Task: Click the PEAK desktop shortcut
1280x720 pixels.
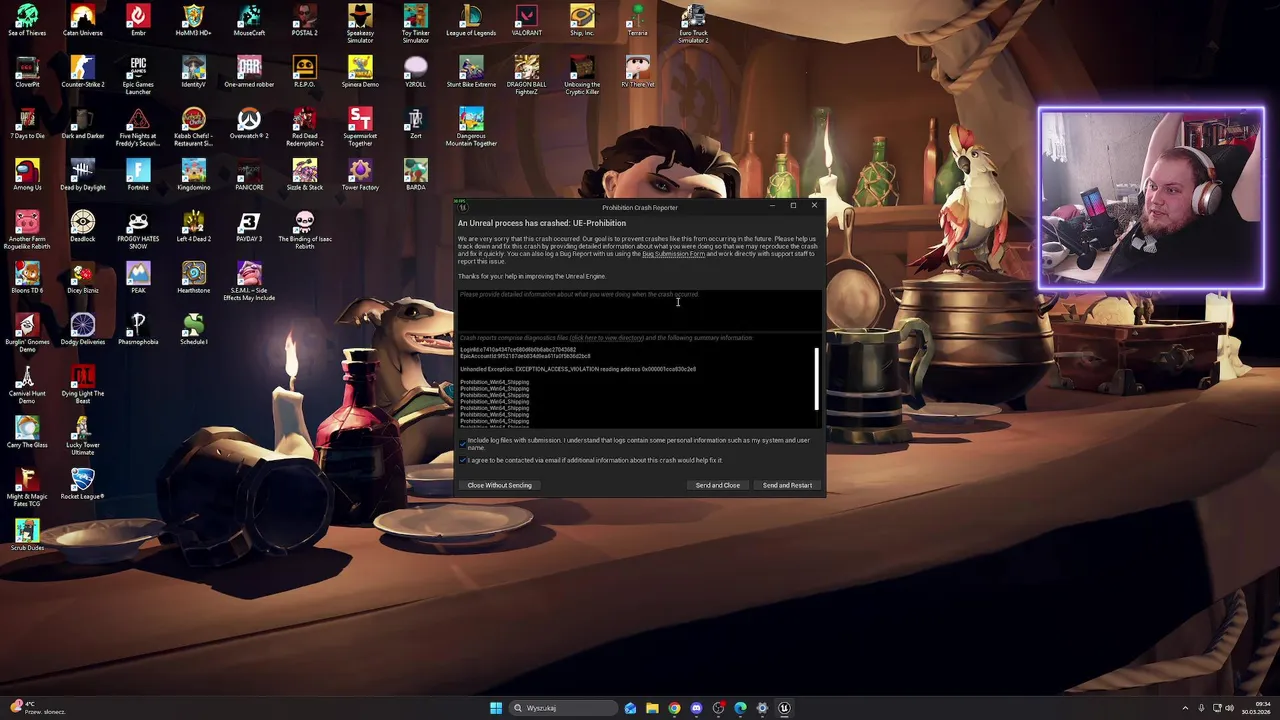Action: coord(138,278)
